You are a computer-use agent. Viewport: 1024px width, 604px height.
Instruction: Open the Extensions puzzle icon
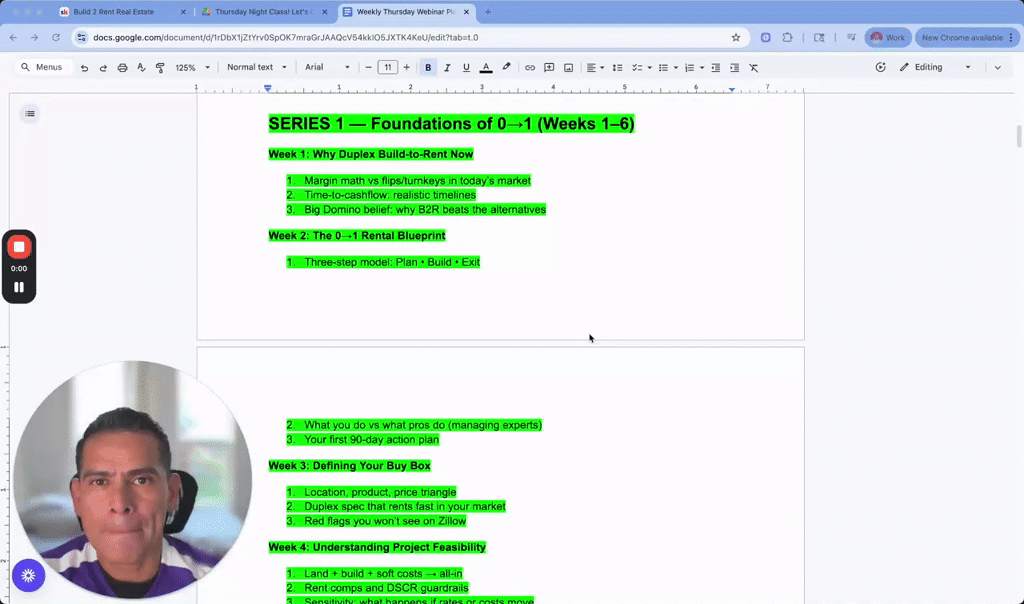pos(788,37)
